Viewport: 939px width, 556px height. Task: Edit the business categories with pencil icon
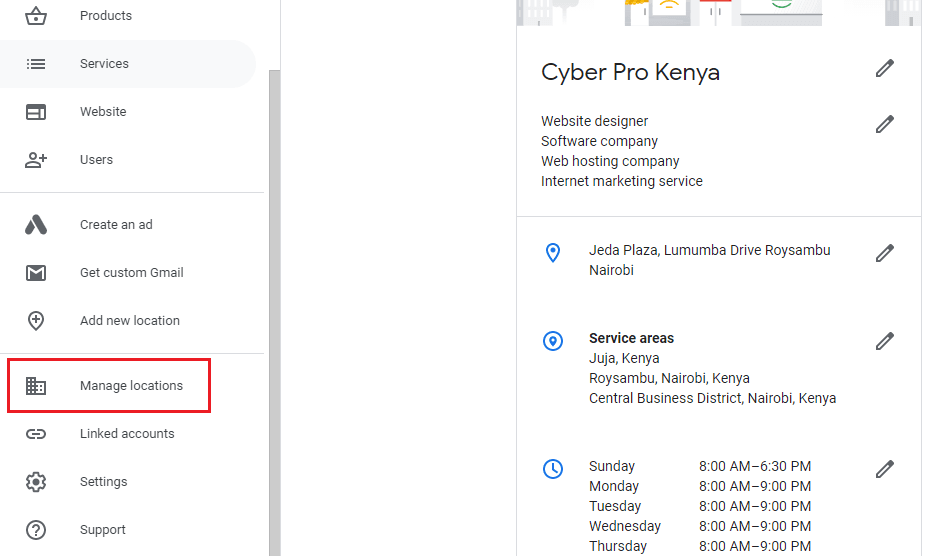click(x=884, y=124)
